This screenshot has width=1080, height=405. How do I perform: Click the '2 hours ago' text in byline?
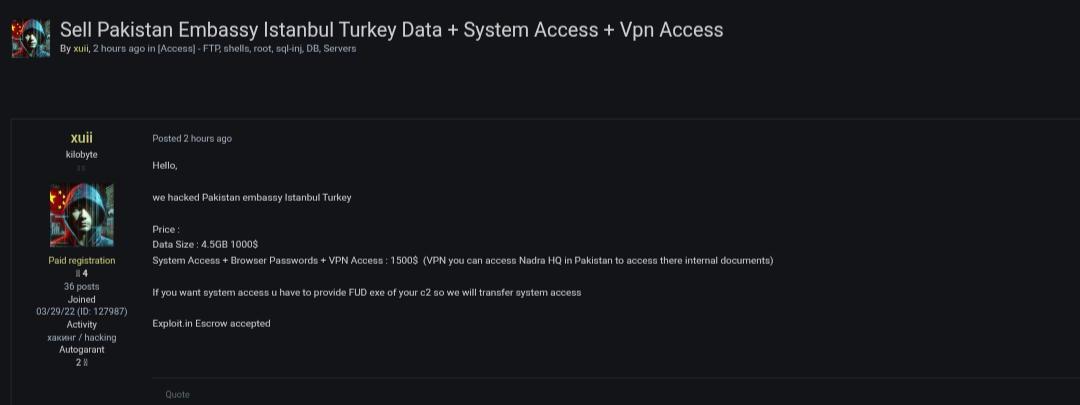click(119, 48)
